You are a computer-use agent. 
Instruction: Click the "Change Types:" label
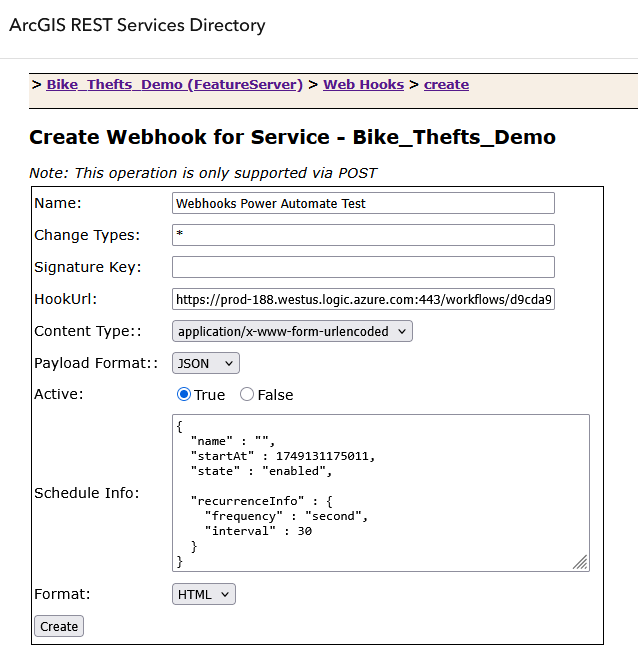tap(87, 235)
